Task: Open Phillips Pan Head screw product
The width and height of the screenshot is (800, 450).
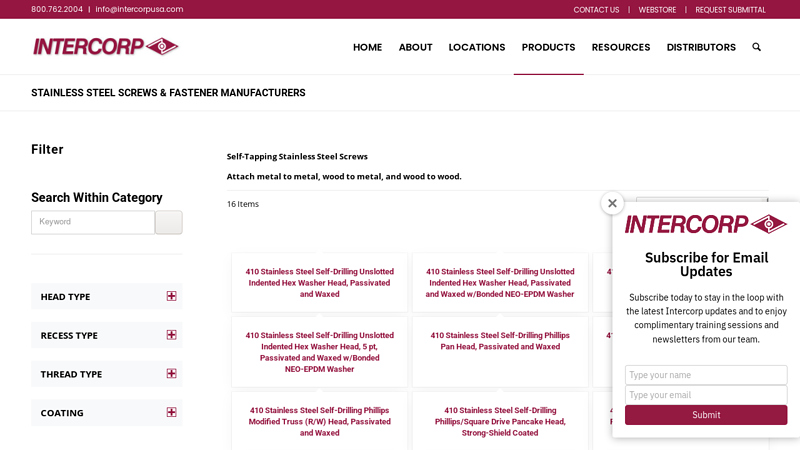Action: [499, 341]
